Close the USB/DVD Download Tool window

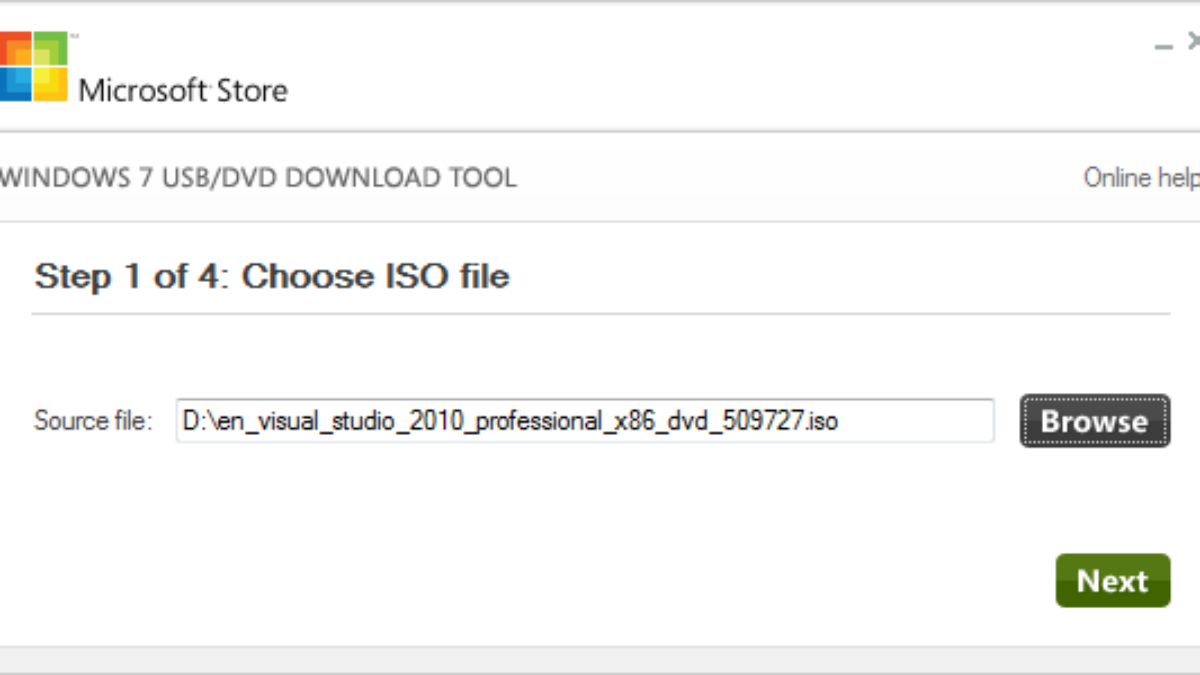click(x=1193, y=42)
